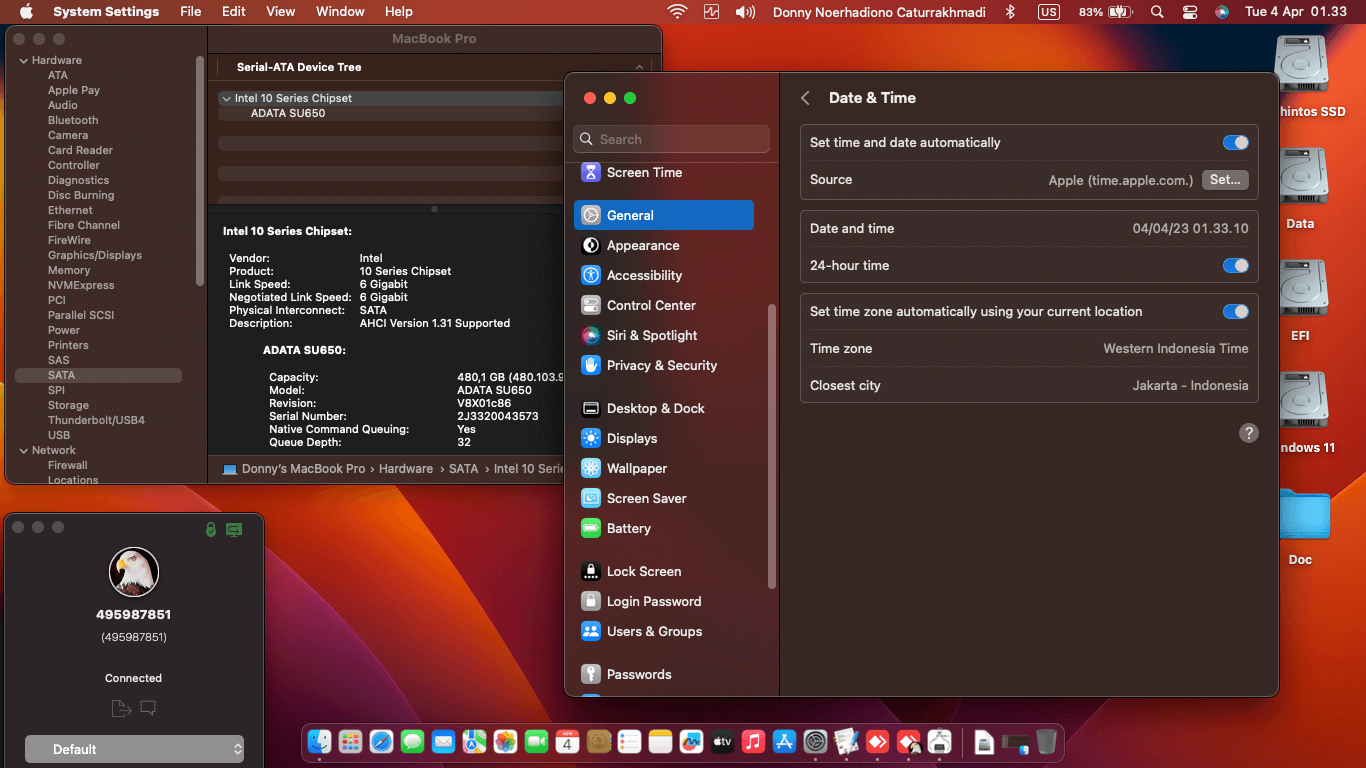Open the File menu
Image resolution: width=1366 pixels, height=768 pixels.
click(190, 12)
